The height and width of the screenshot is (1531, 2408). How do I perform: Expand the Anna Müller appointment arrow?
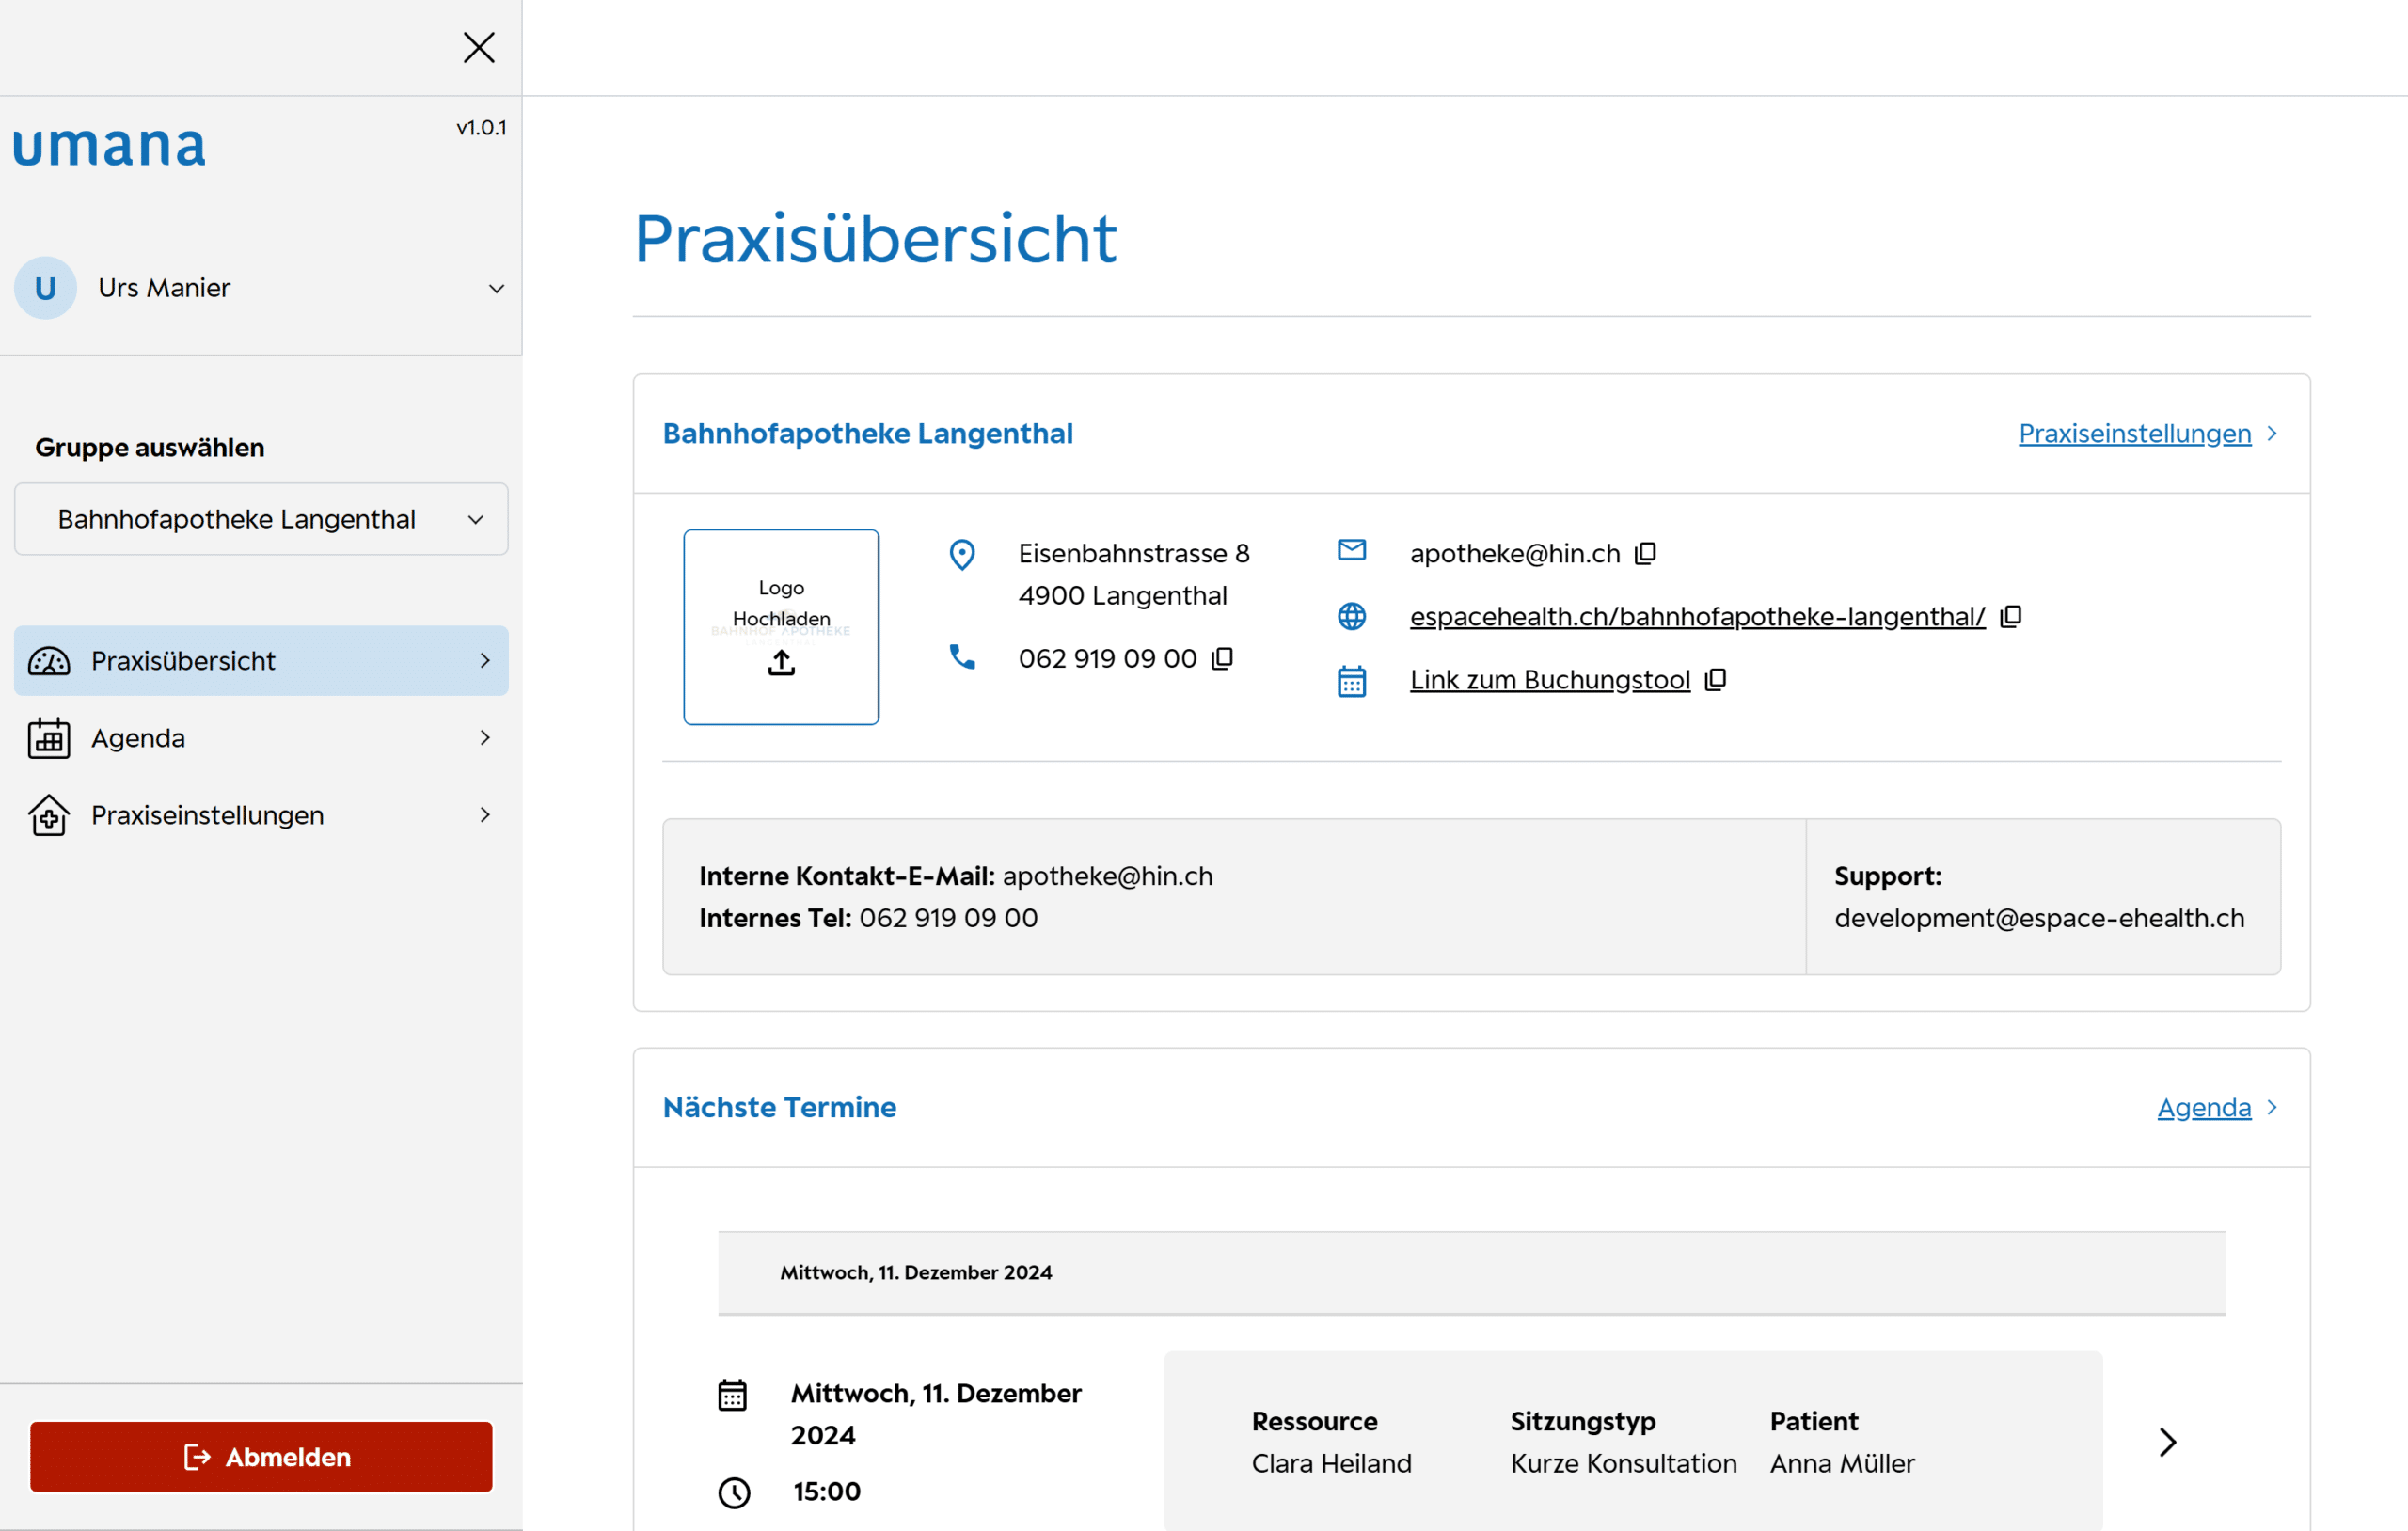(x=2167, y=1441)
